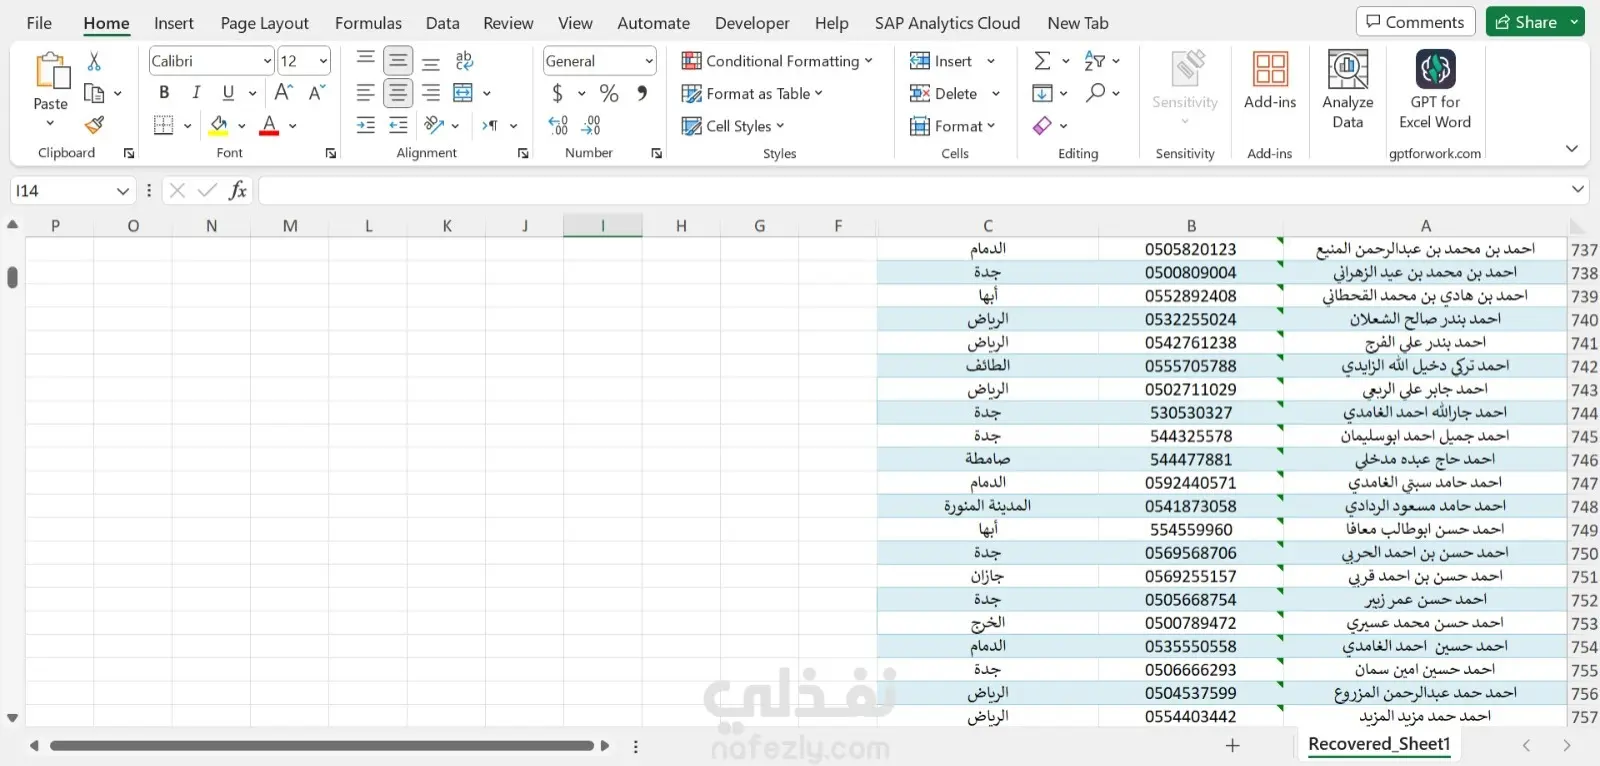Screen dimensions: 1600x766
Task: Open the Cell Styles menu
Action: point(733,126)
